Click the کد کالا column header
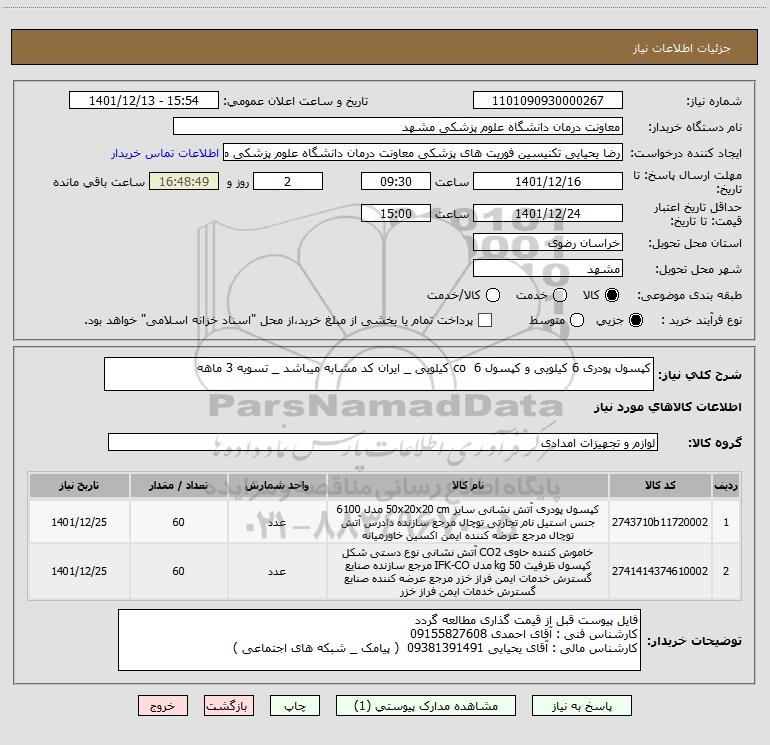The image size is (770, 745). [660, 486]
